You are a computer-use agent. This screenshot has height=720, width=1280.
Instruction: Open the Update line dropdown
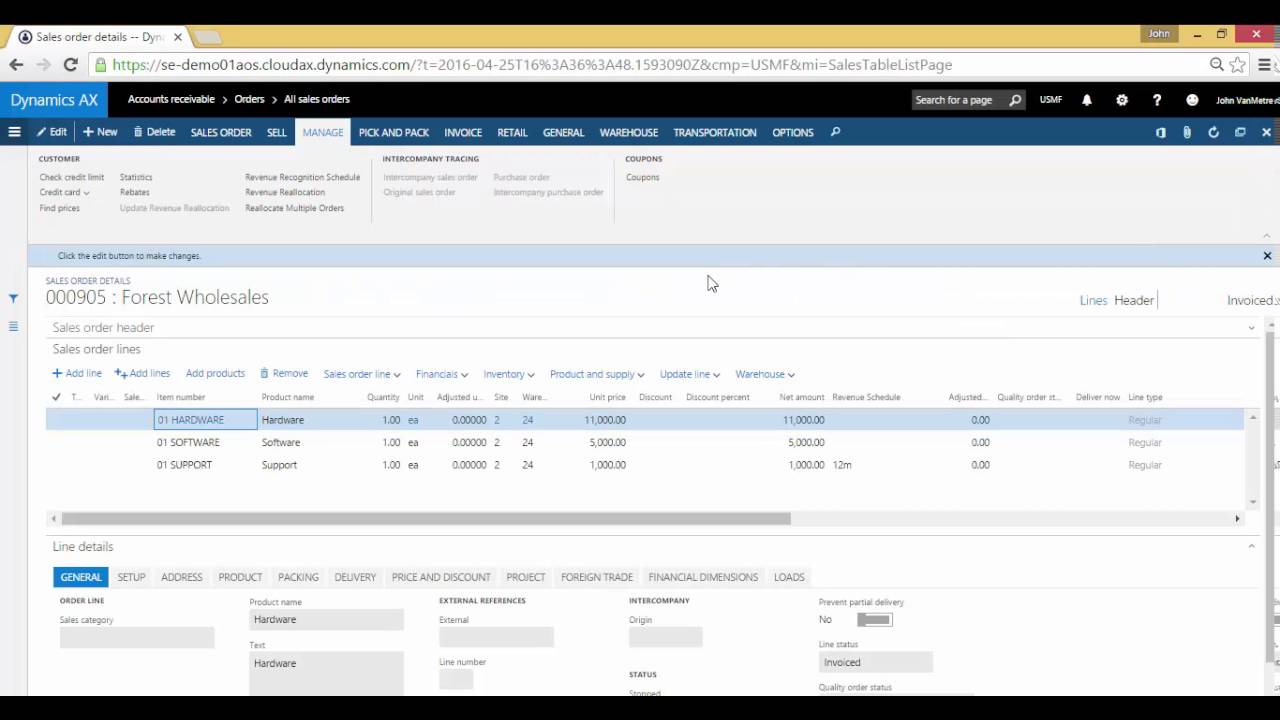[x=690, y=374]
